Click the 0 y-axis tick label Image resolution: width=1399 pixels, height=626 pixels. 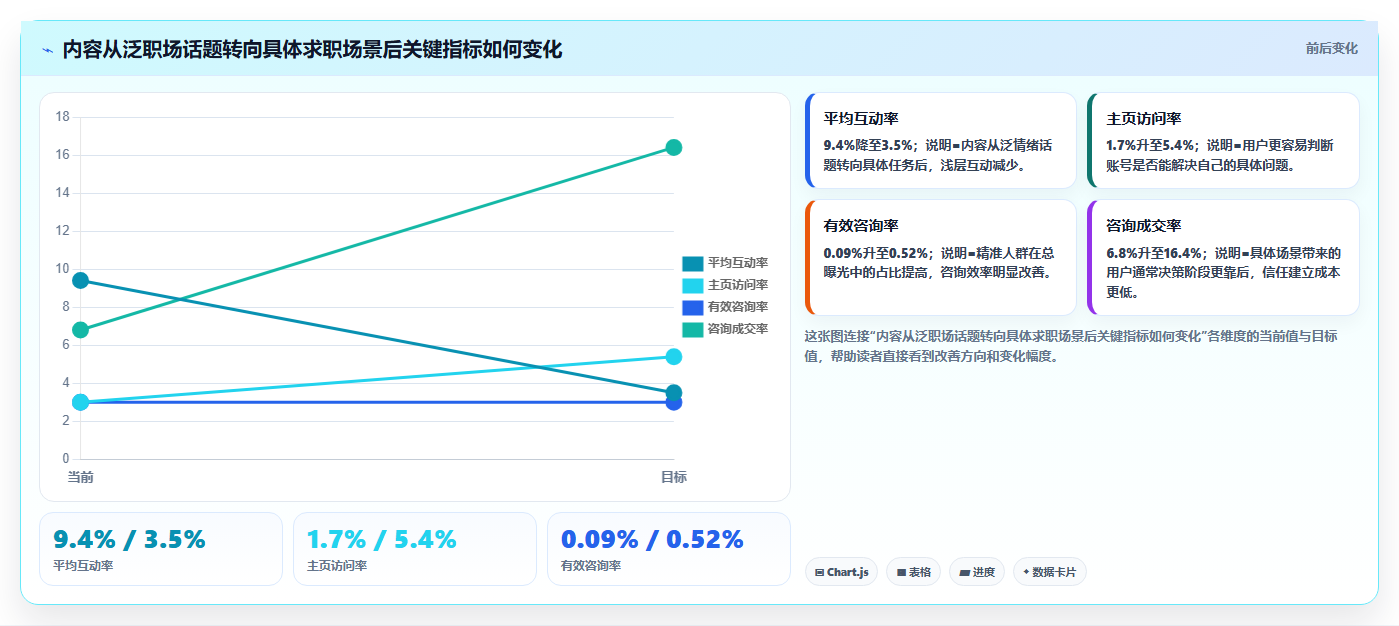coord(66,459)
